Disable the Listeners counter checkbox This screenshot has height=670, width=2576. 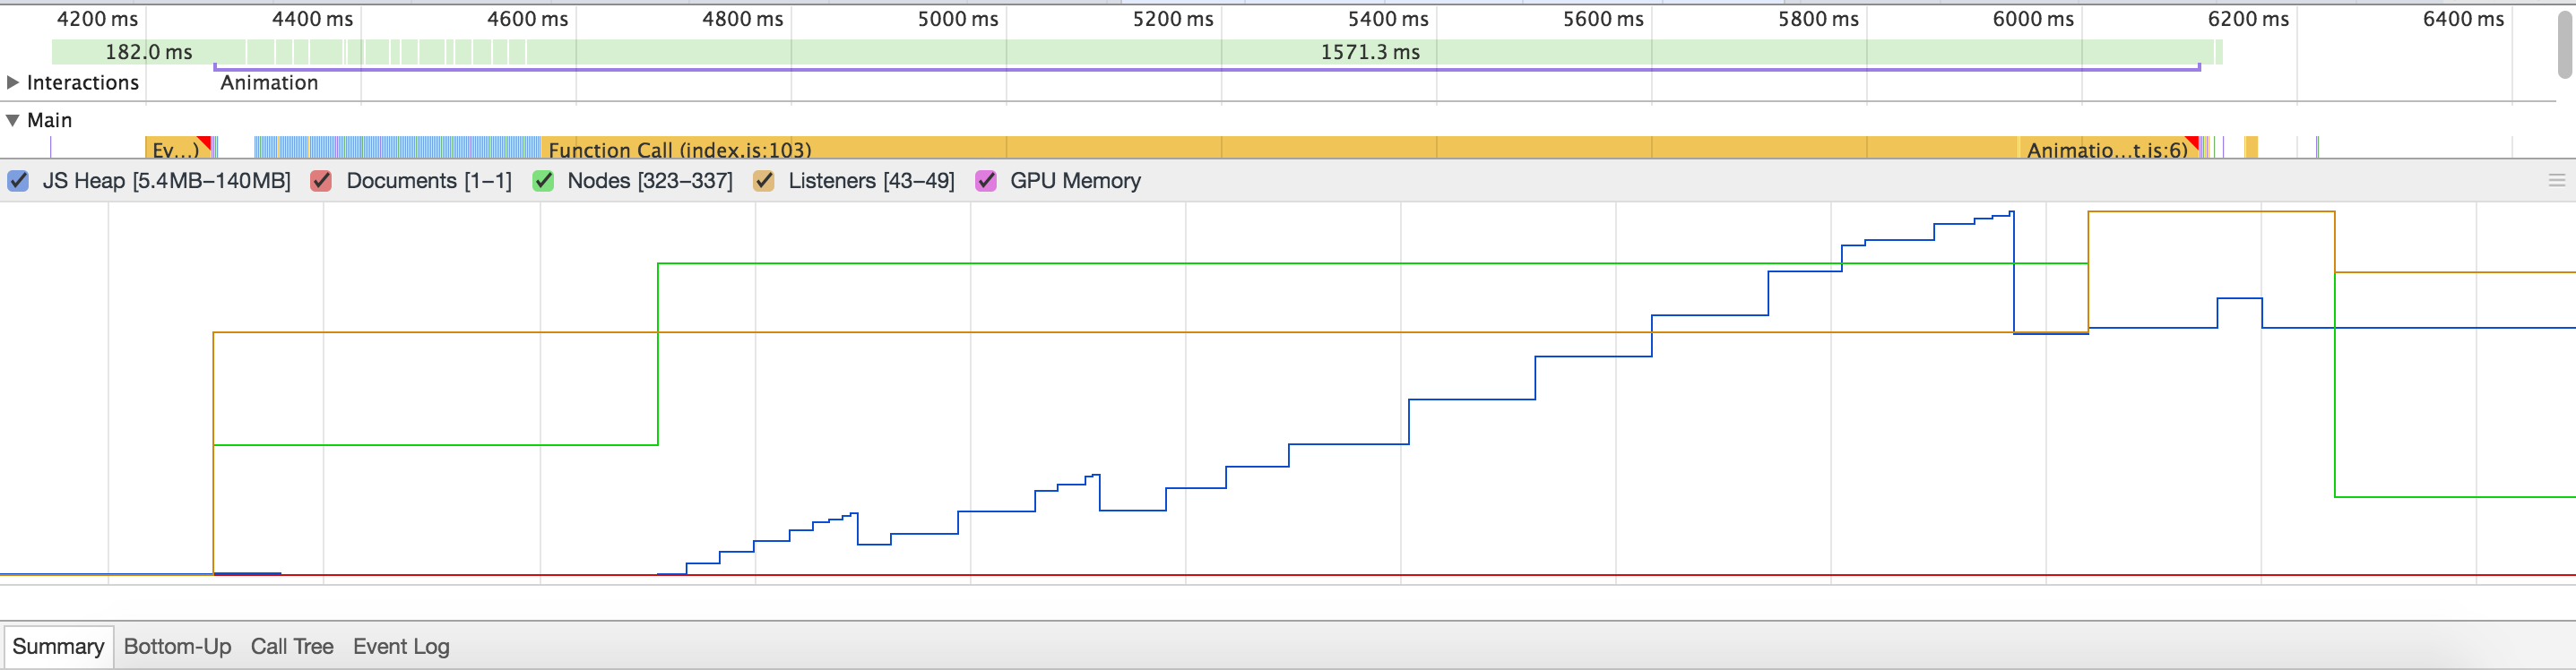(x=764, y=181)
